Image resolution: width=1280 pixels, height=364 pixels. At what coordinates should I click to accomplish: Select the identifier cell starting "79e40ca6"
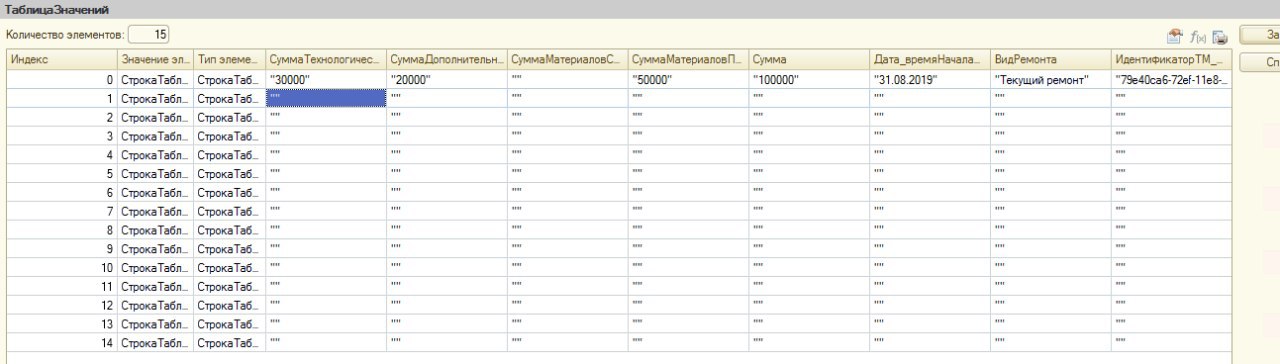[x=1172, y=79]
